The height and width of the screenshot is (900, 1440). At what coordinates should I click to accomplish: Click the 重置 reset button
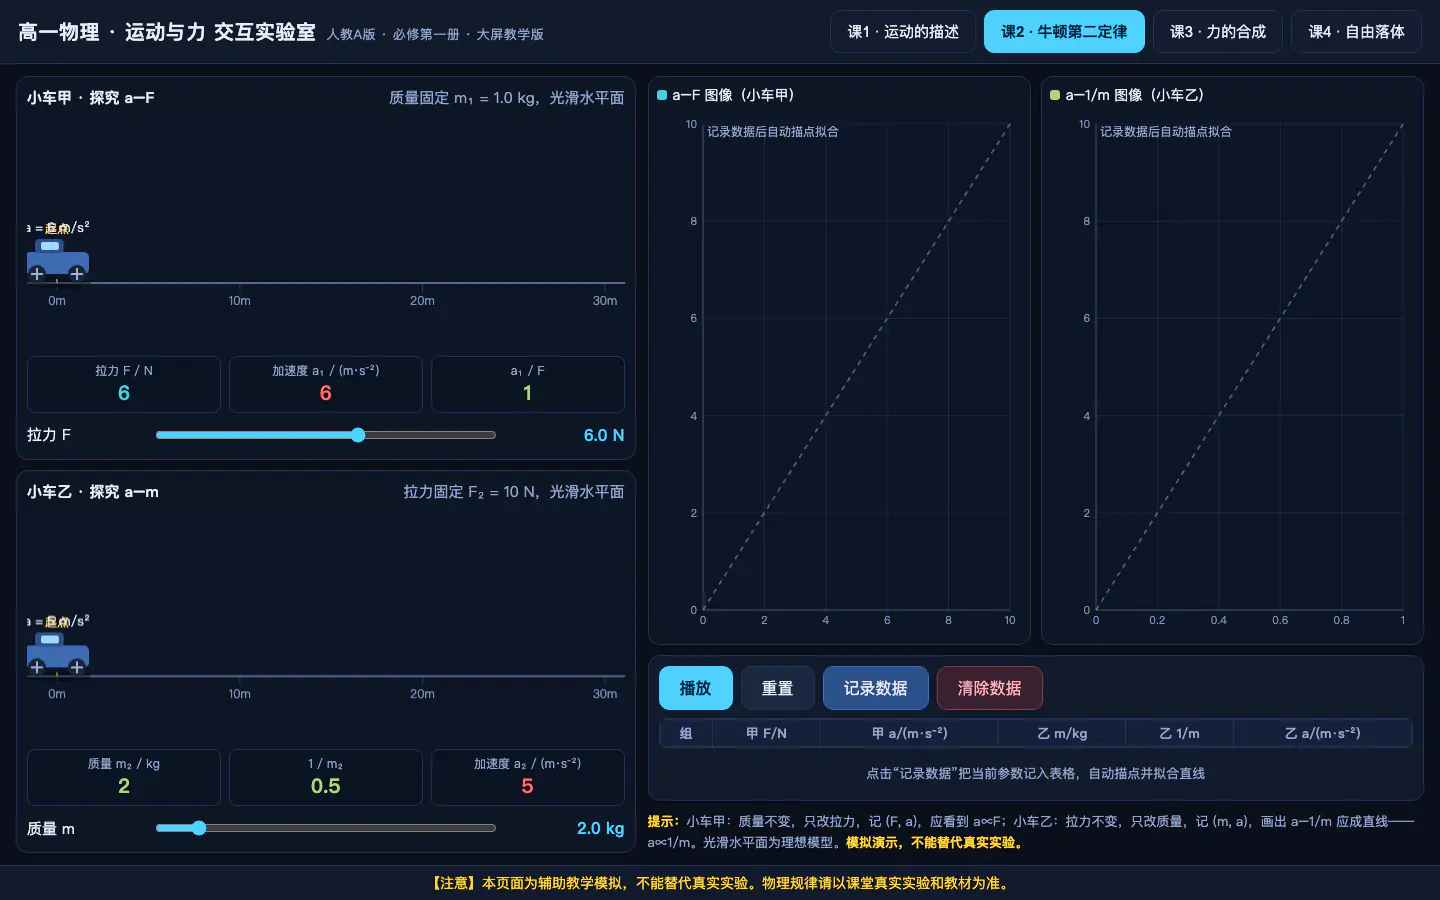(777, 688)
